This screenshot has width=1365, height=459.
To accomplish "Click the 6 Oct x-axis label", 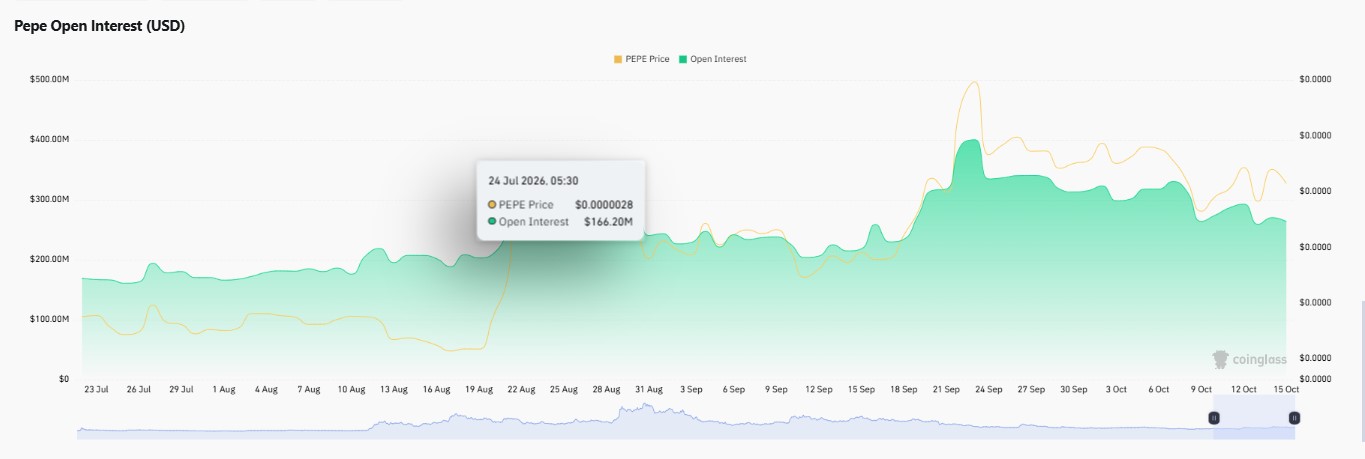I will coord(1158,388).
